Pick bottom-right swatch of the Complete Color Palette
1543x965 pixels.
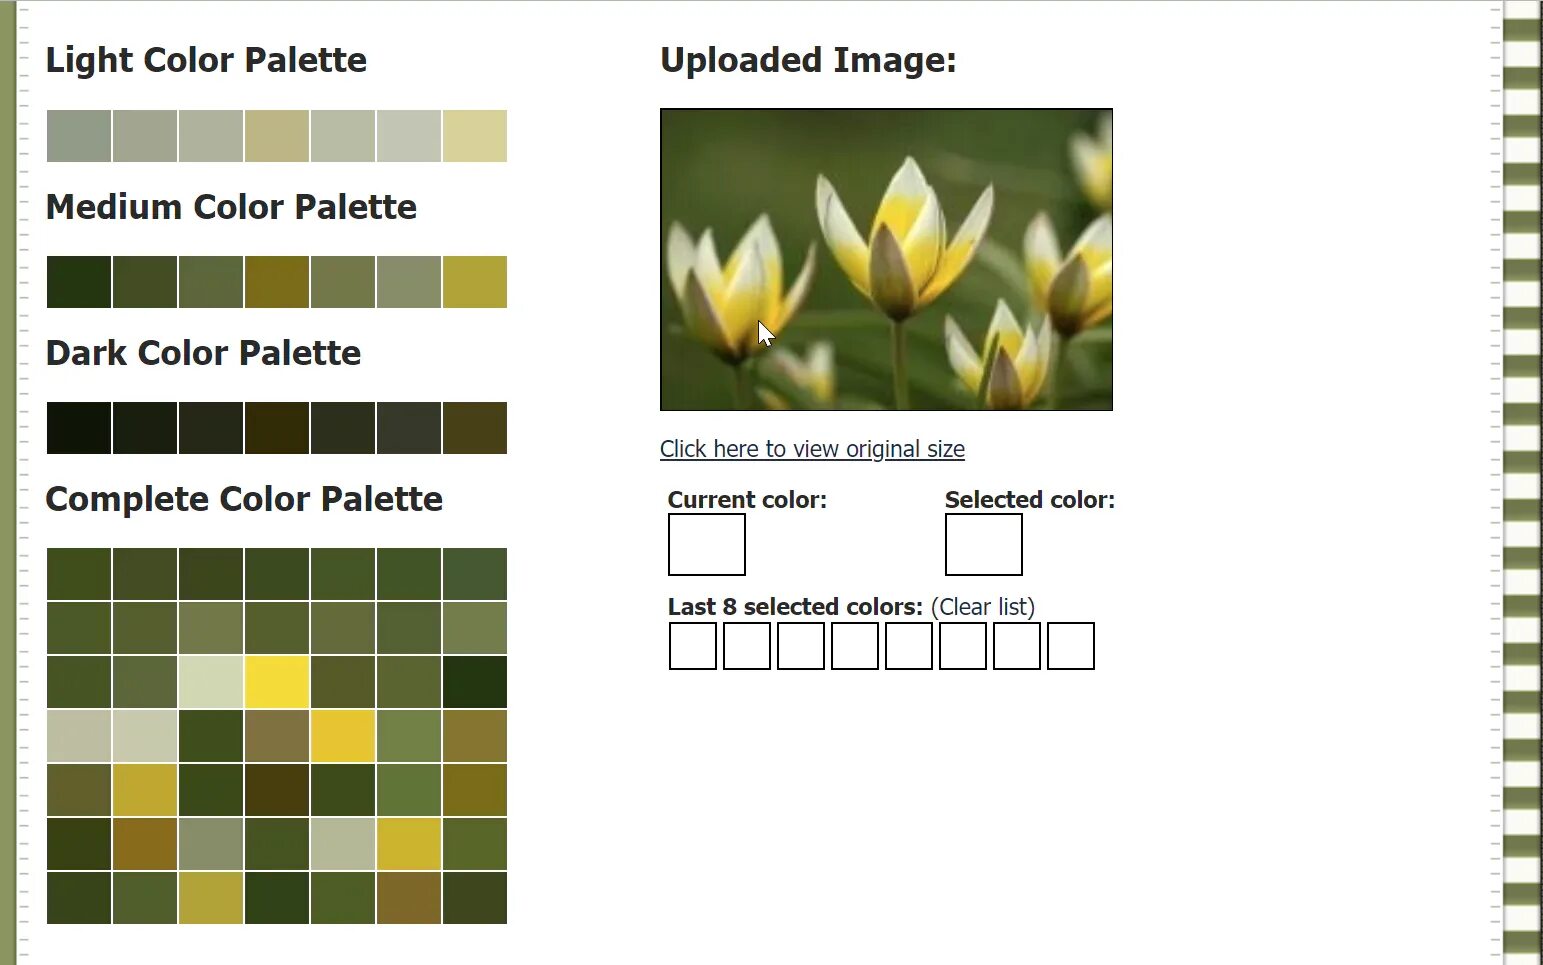click(x=475, y=898)
